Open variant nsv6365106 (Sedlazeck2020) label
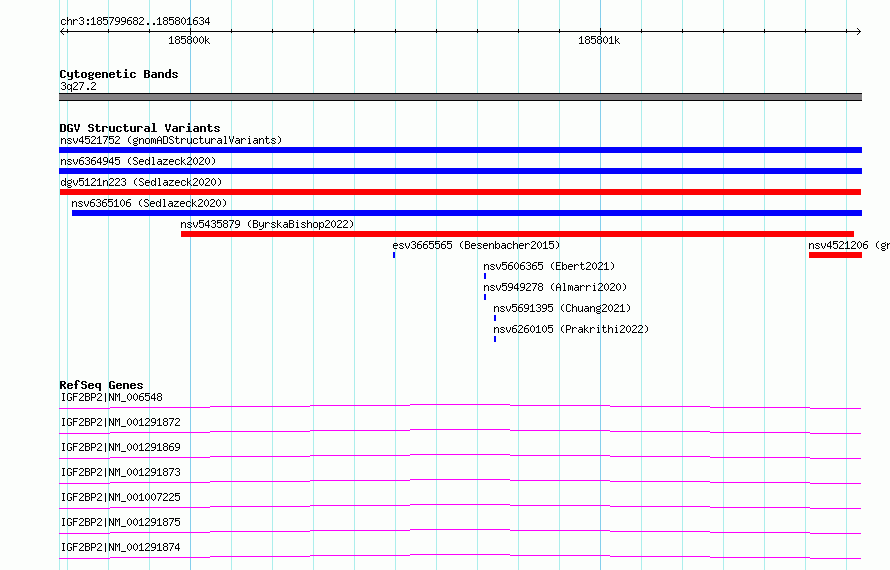The width and height of the screenshot is (890, 570). point(149,203)
